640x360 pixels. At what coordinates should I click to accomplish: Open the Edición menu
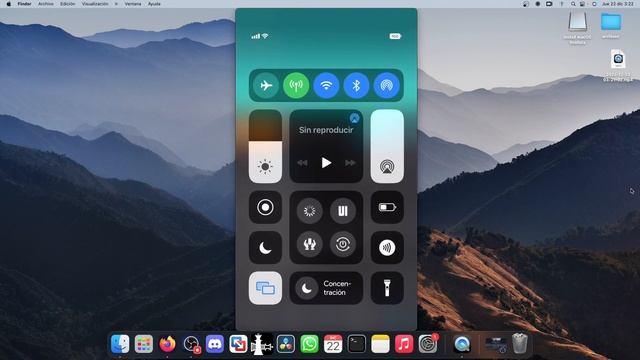68,4
